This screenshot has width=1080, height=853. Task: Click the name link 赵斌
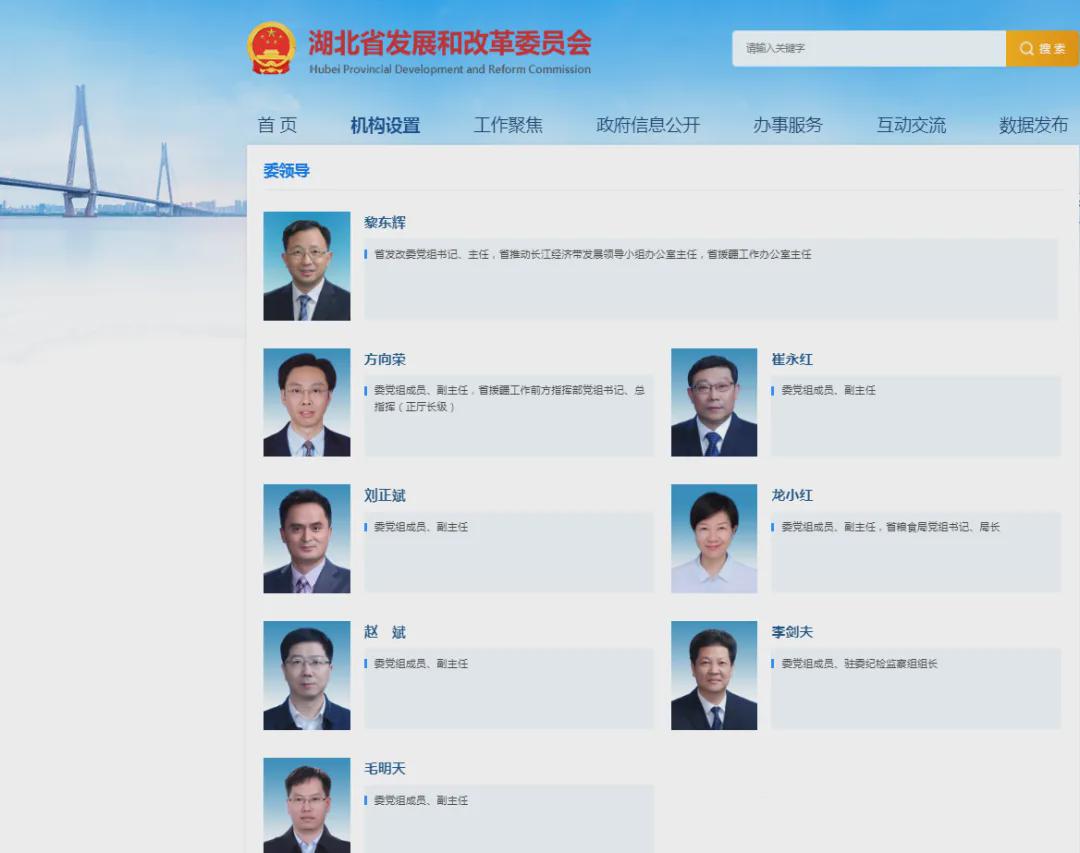coord(385,632)
